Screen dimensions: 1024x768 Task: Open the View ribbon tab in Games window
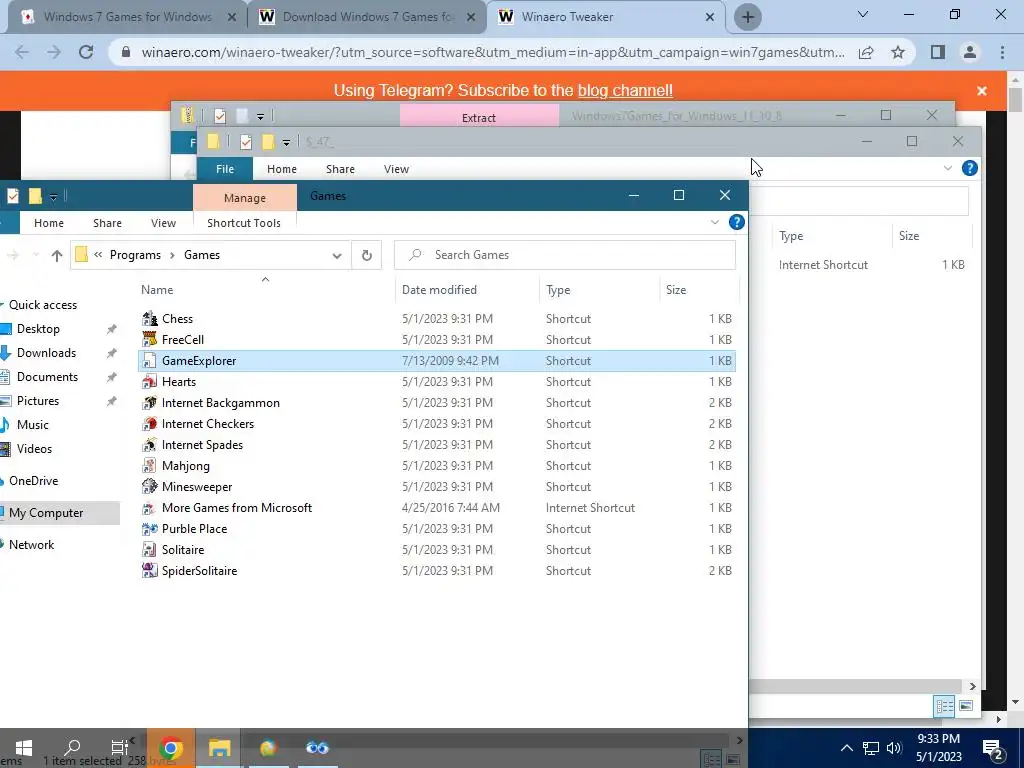coord(163,223)
